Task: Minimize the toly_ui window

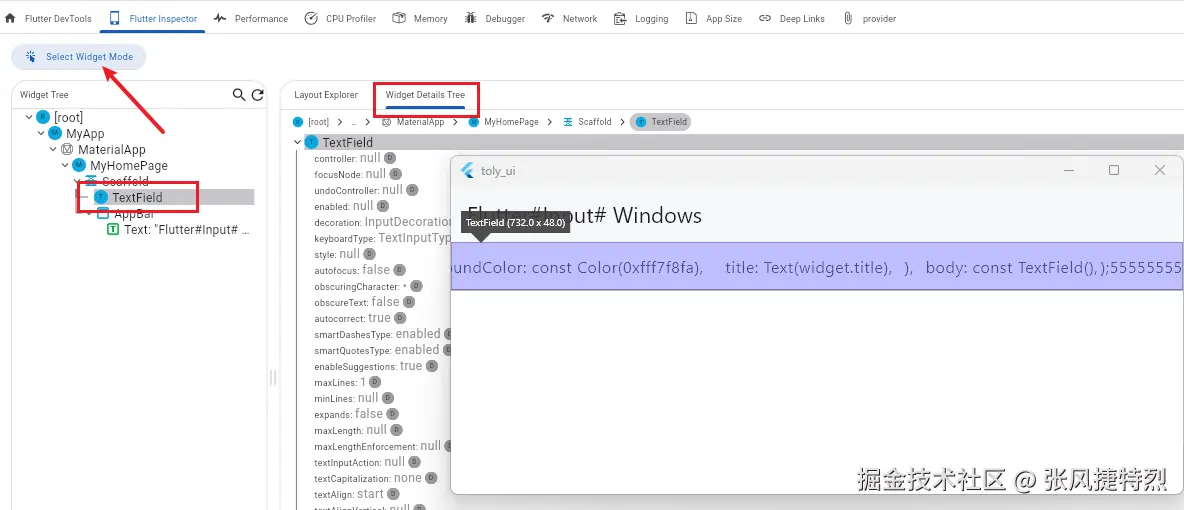Action: pos(1068,170)
